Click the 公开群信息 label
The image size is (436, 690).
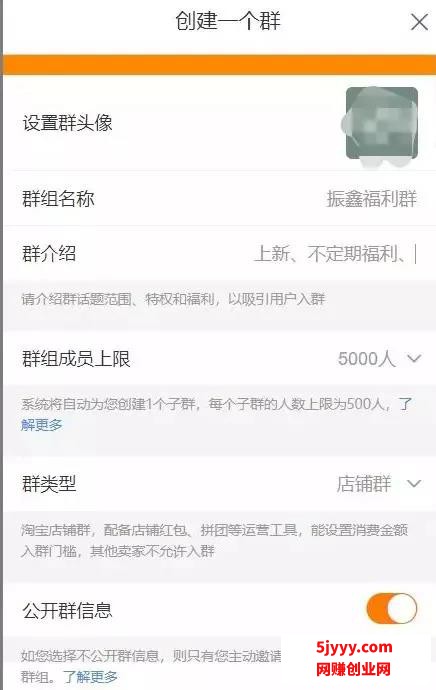coord(67,610)
